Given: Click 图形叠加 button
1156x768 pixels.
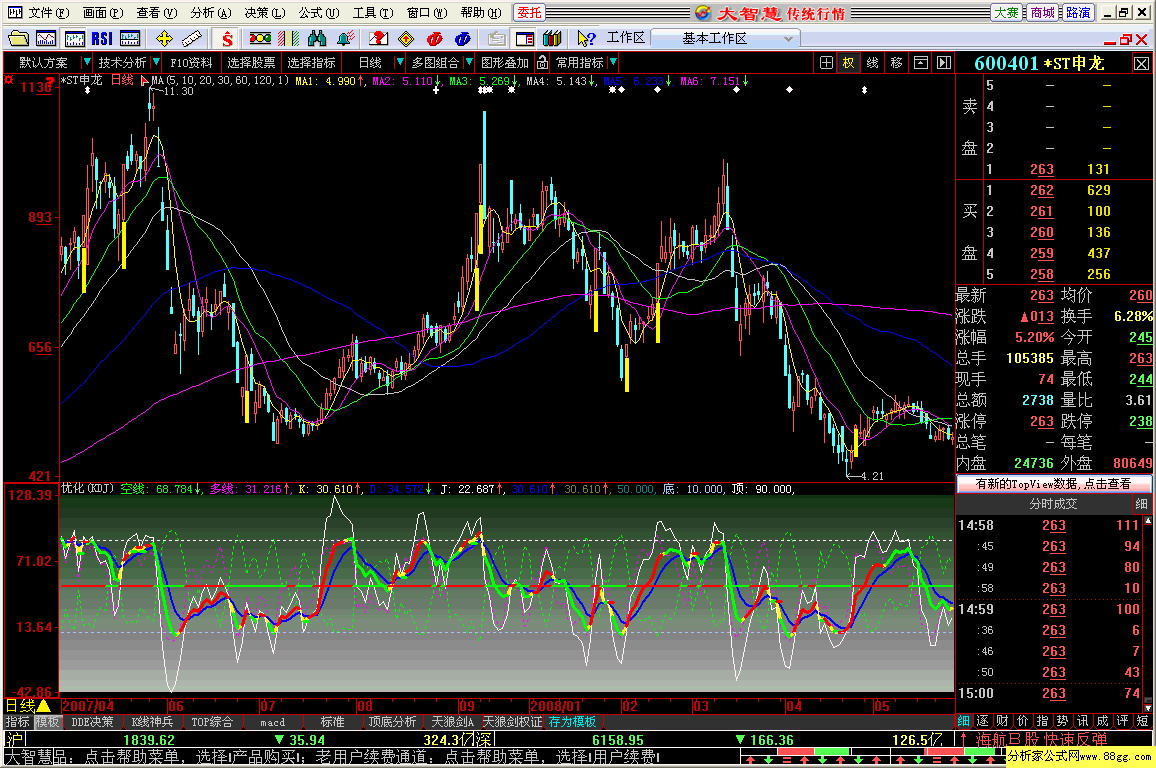Looking at the screenshot, I should click(x=505, y=63).
